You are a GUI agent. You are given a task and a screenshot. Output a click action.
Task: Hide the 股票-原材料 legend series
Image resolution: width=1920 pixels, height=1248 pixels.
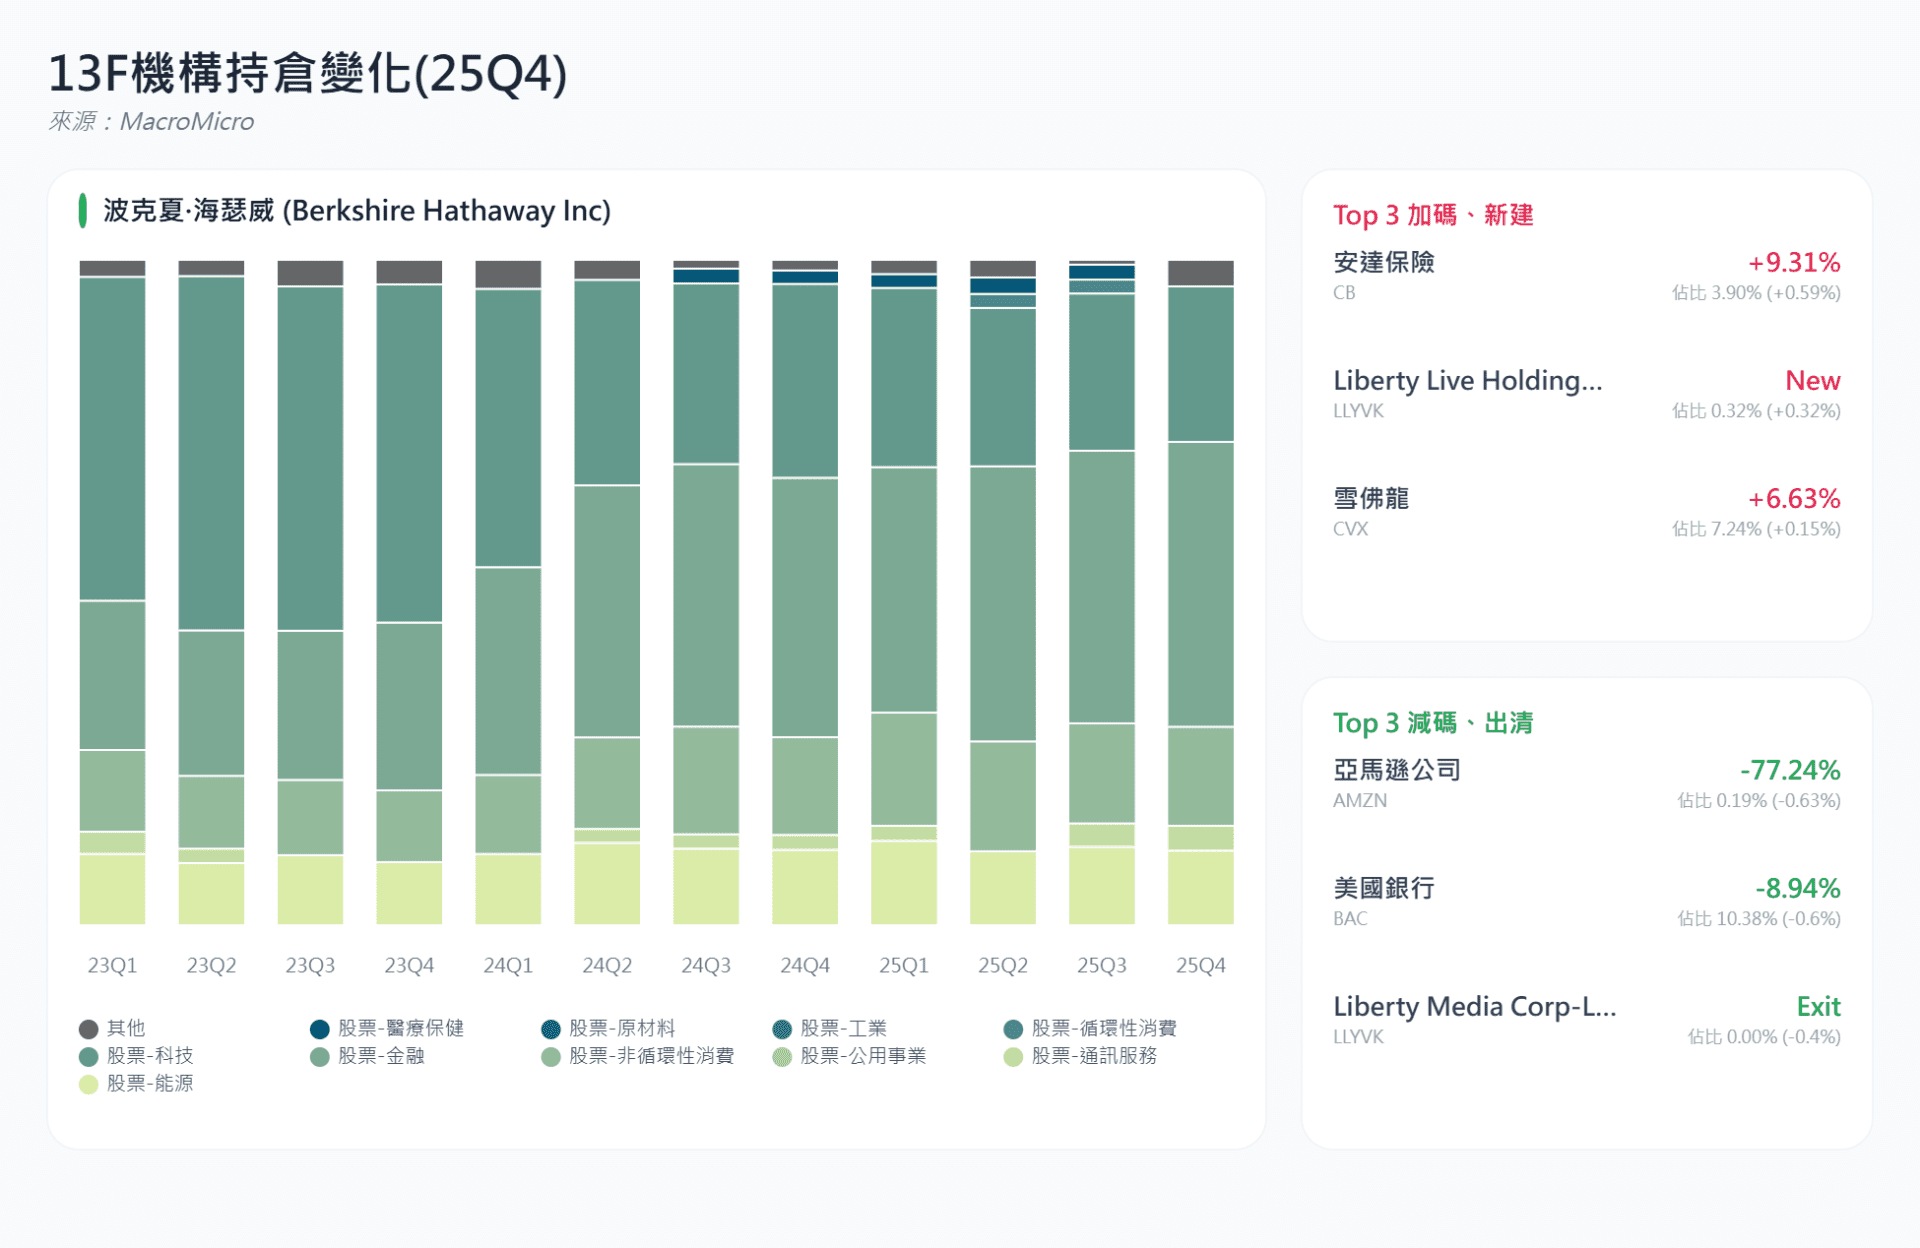[x=550, y=1028]
